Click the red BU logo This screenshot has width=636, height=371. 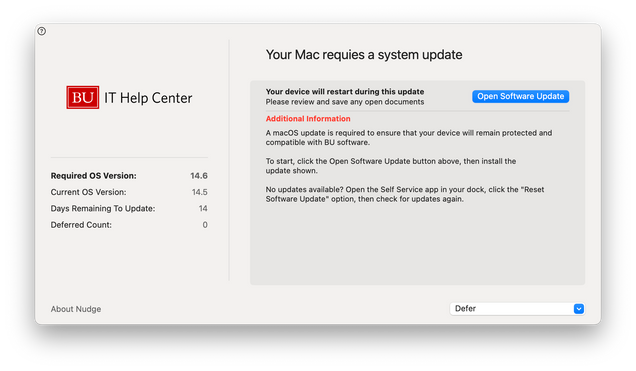click(x=83, y=97)
